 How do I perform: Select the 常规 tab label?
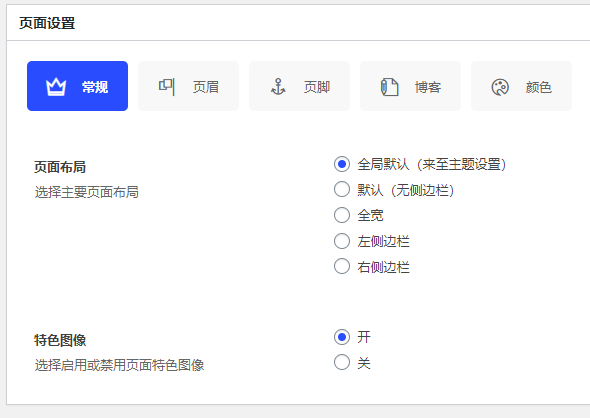(x=95, y=87)
